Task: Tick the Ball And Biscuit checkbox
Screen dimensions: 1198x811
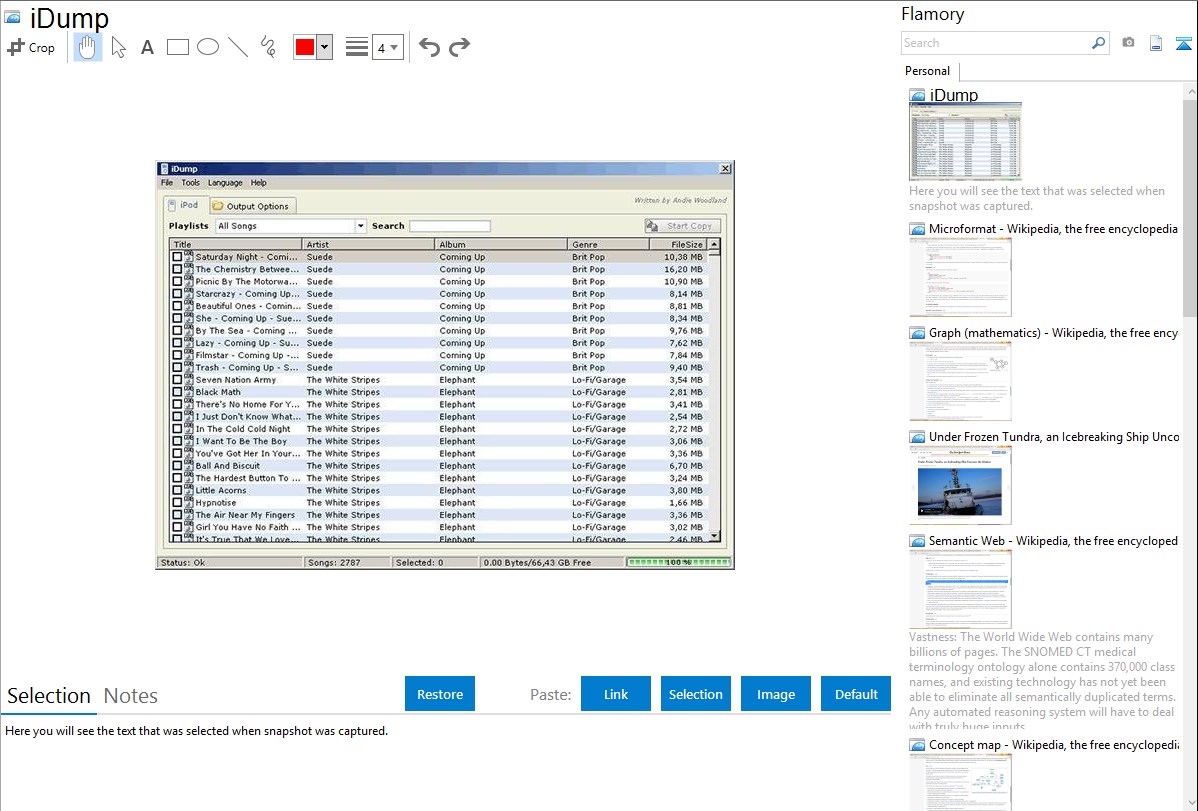Action: (177, 466)
